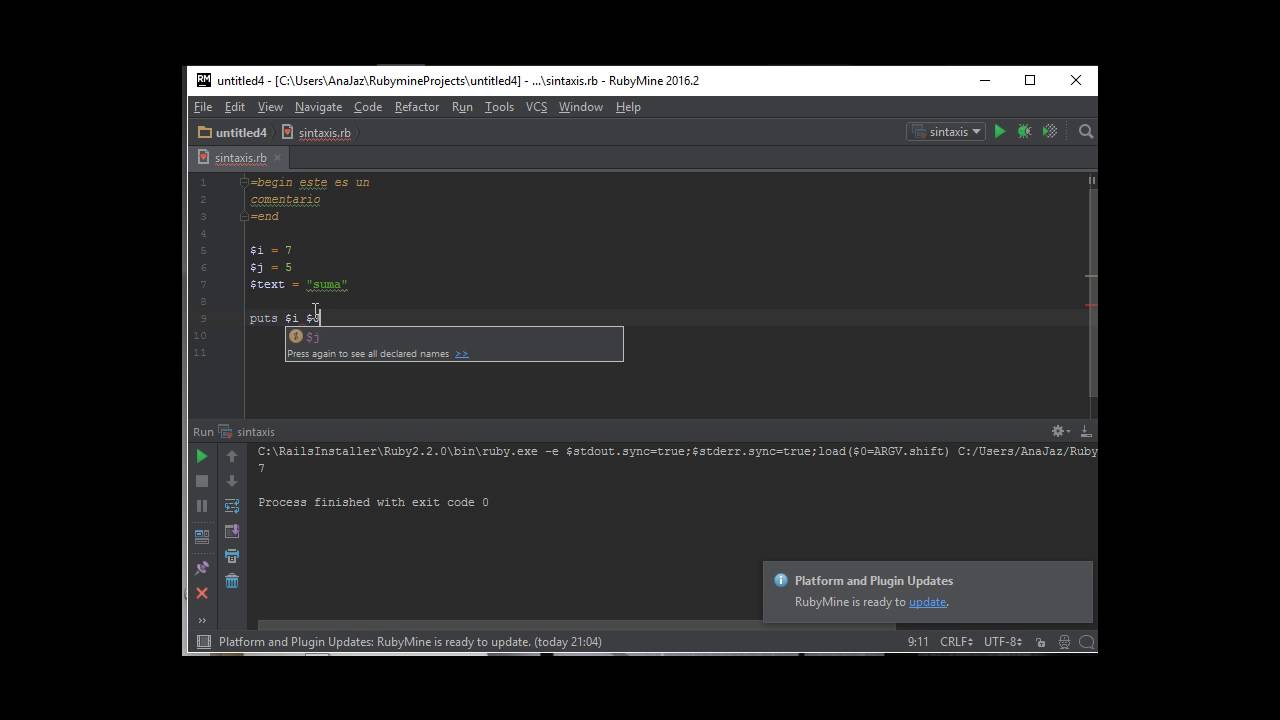Run sintaxis from the main toolbar
The image size is (1280, 720).
tap(999, 132)
